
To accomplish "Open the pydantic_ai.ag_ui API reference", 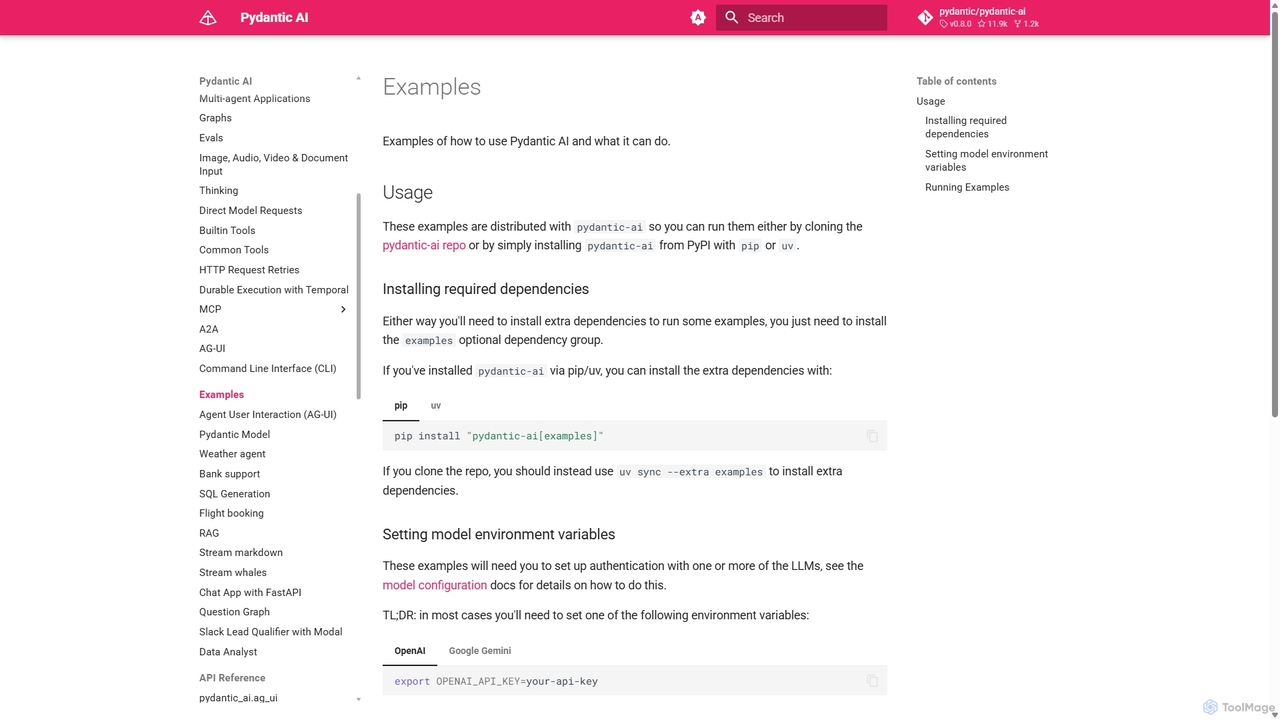I will click(x=238, y=698).
